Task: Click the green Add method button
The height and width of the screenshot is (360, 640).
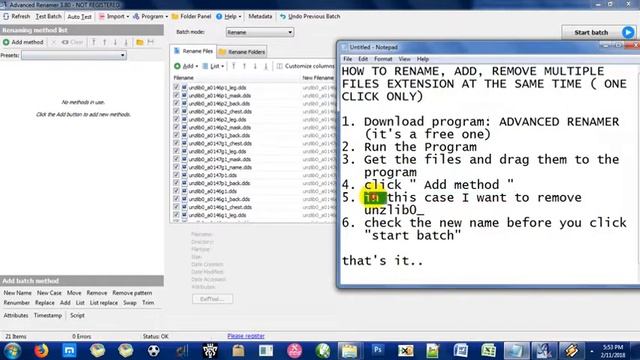Action: coord(23,42)
